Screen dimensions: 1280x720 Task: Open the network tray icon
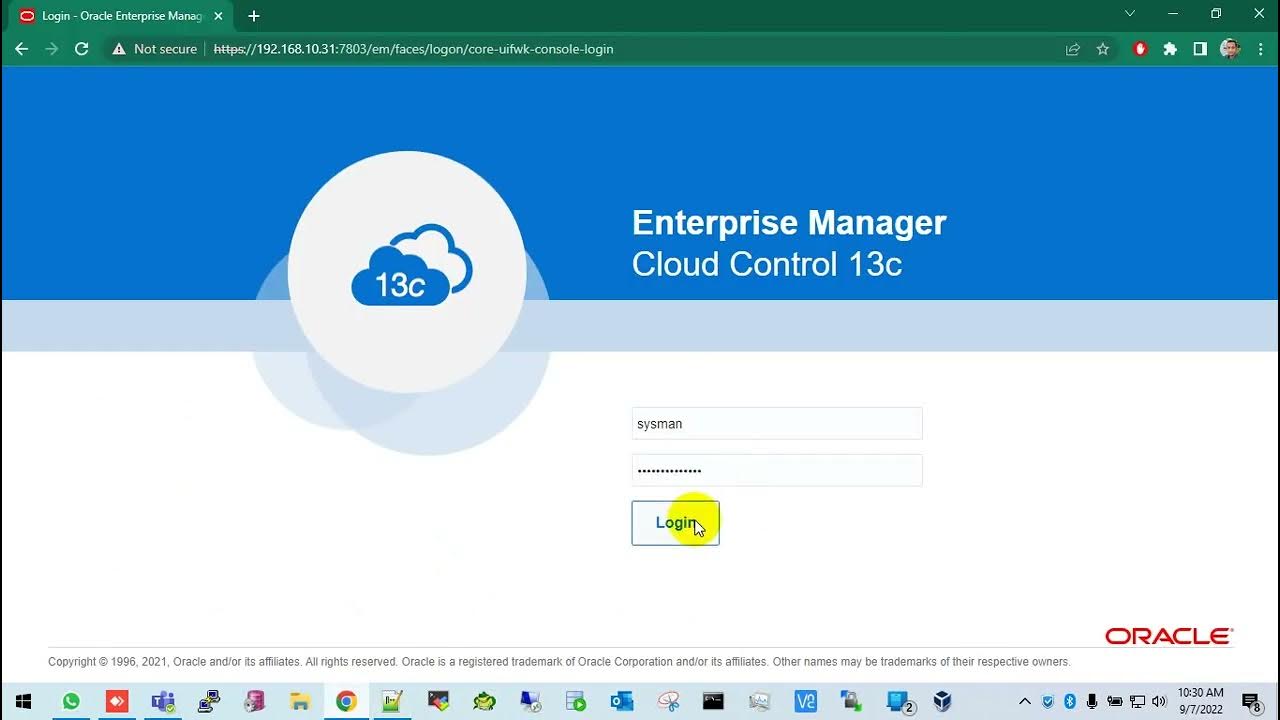pyautogui.click(x=1137, y=702)
